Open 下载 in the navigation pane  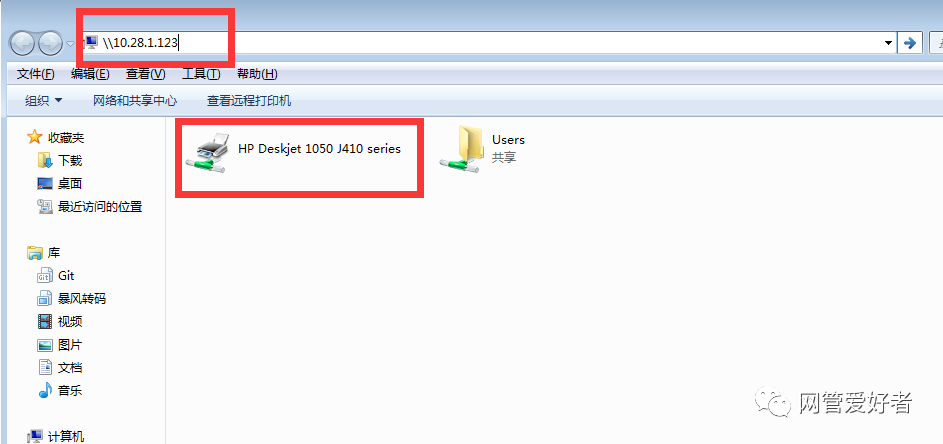pos(70,161)
